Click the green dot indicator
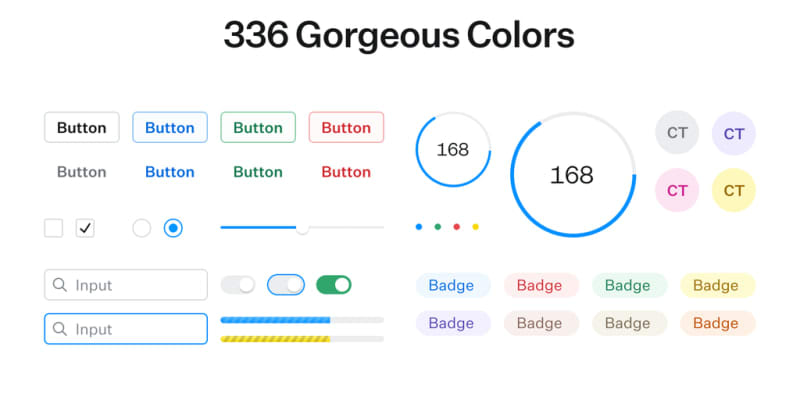Viewport: 800px width, 400px height. [437, 227]
